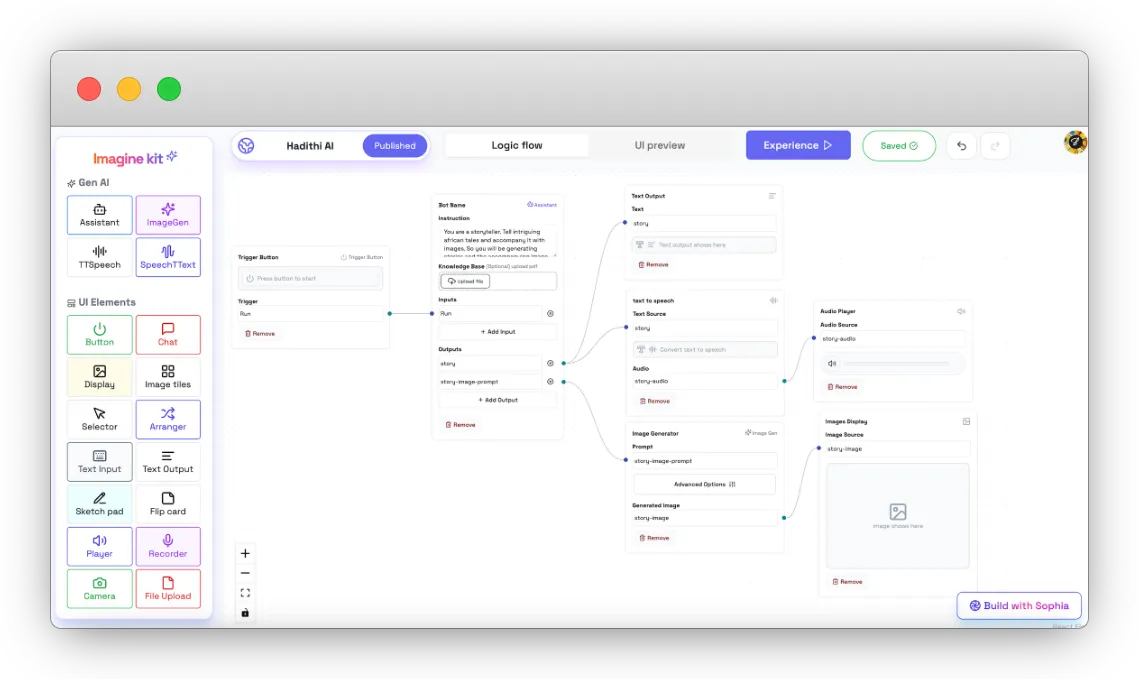Expand Advanced Options in the Image Generator node
This screenshot has height=679, width=1139.
[x=704, y=484]
